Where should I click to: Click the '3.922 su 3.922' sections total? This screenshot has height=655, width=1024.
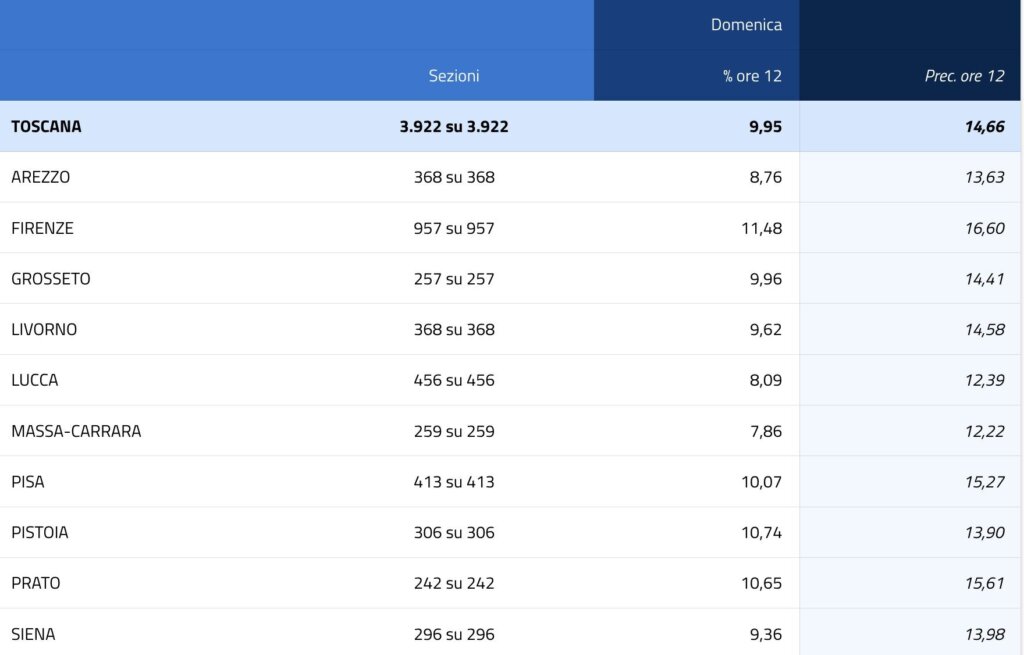click(454, 127)
